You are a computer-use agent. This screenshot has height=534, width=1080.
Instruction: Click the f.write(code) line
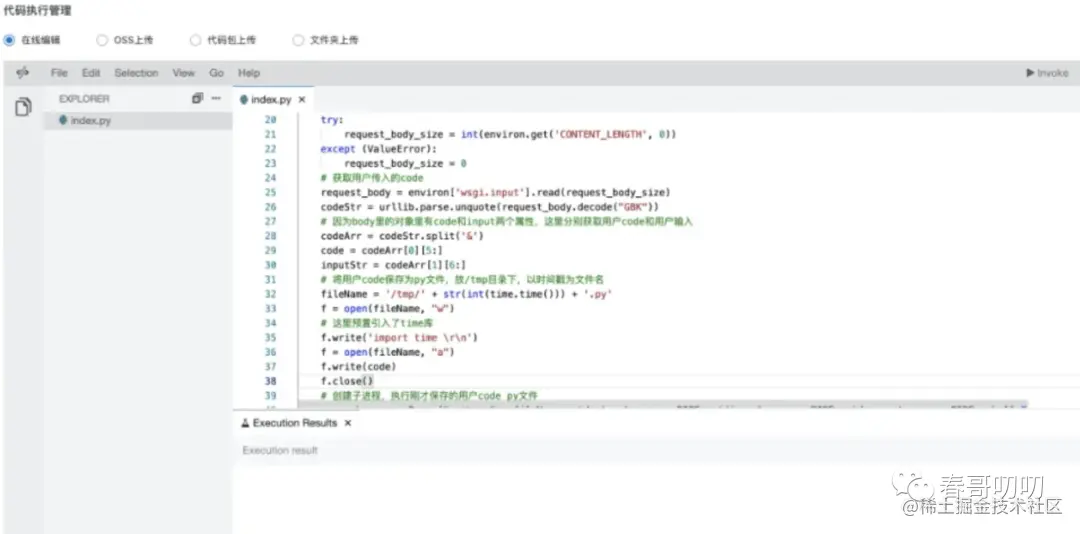pyautogui.click(x=359, y=367)
